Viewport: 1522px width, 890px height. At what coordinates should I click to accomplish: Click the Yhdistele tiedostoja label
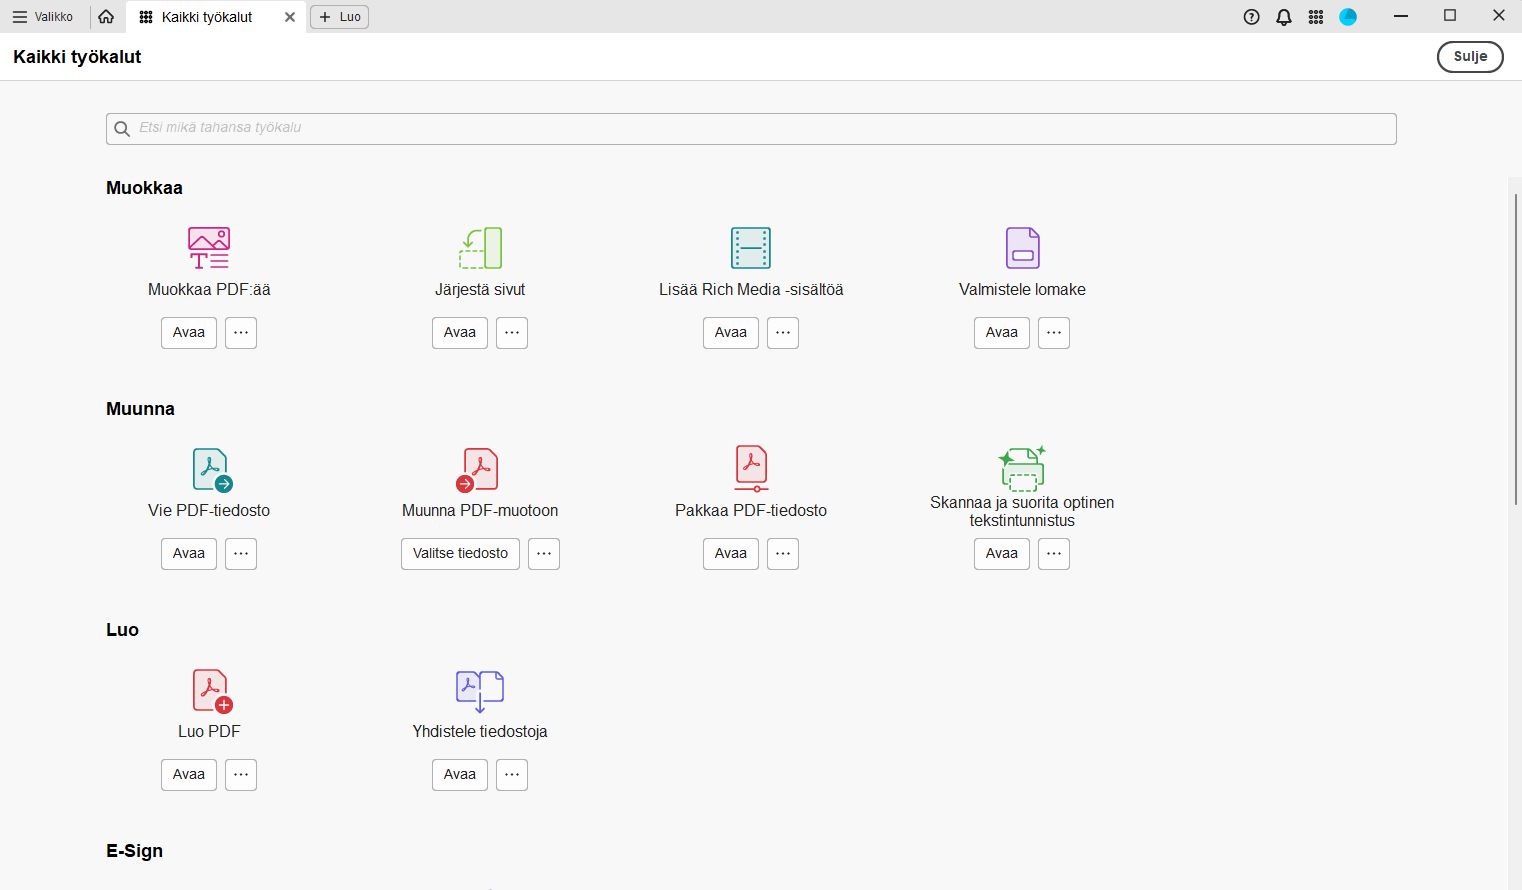(x=480, y=732)
